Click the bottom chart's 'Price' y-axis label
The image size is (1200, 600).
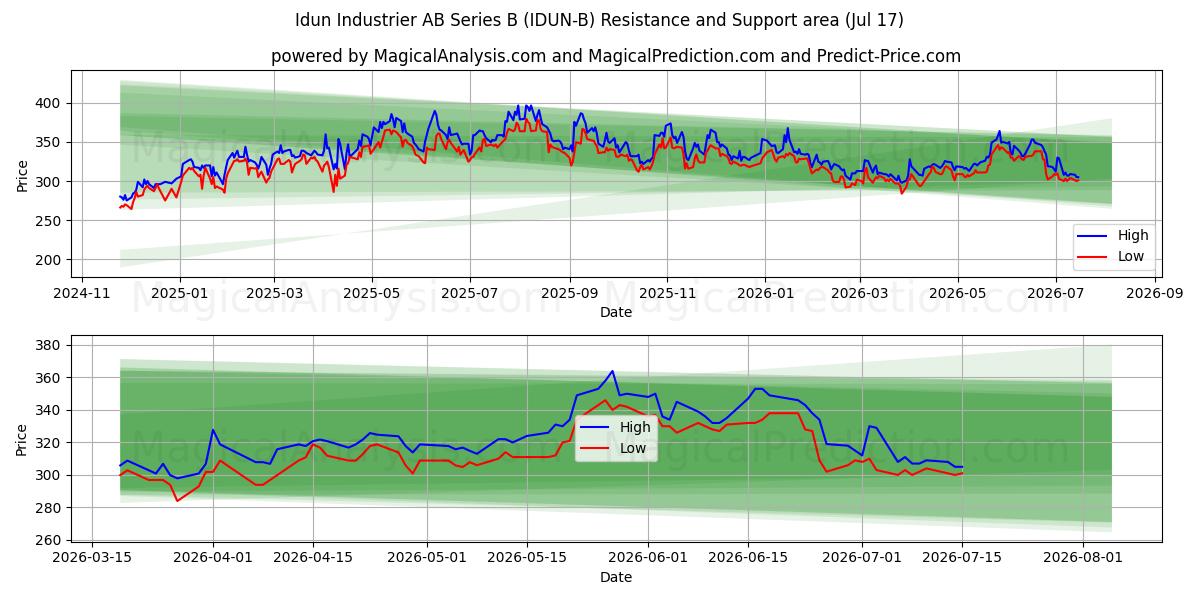pos(23,439)
